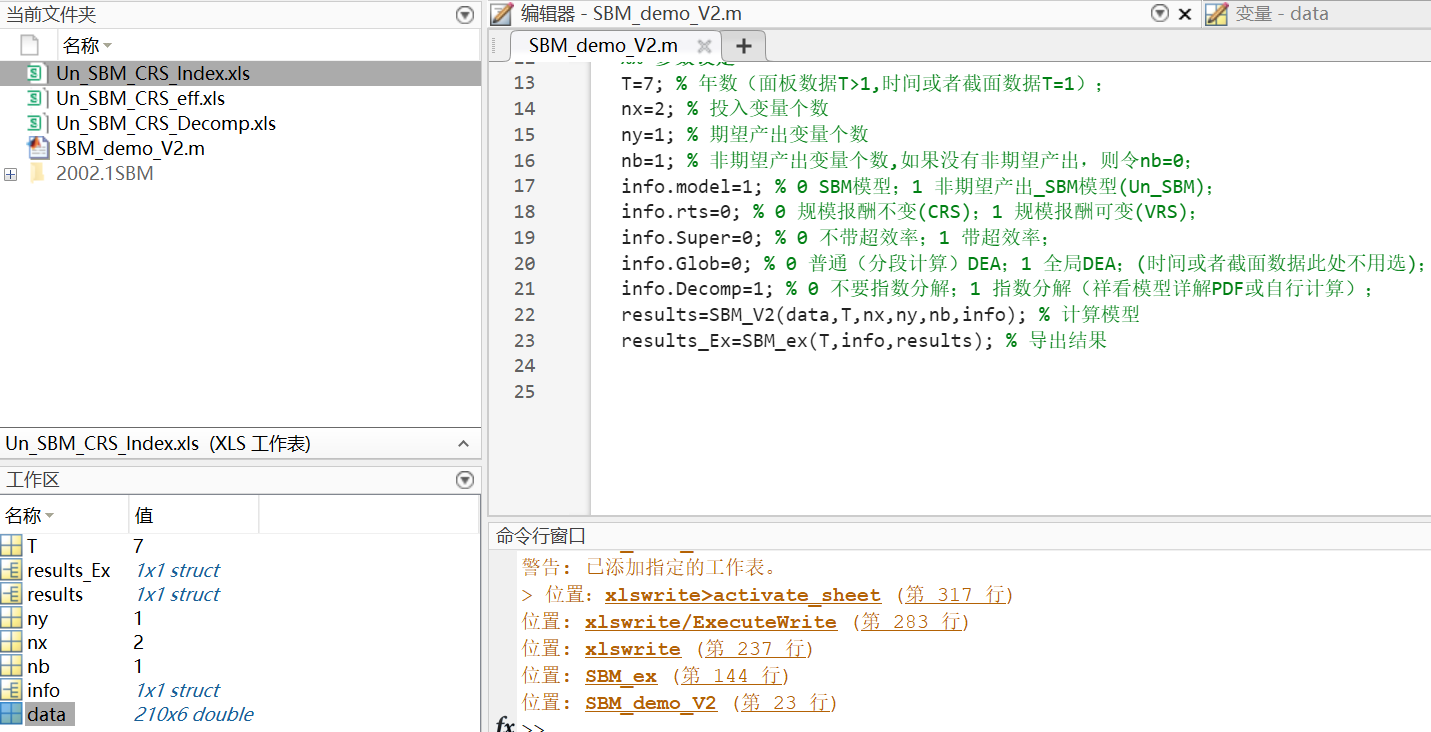Open the SBM_demo_V2 error location link
Viewport: 1431px width, 732px height.
pyautogui.click(x=651, y=703)
